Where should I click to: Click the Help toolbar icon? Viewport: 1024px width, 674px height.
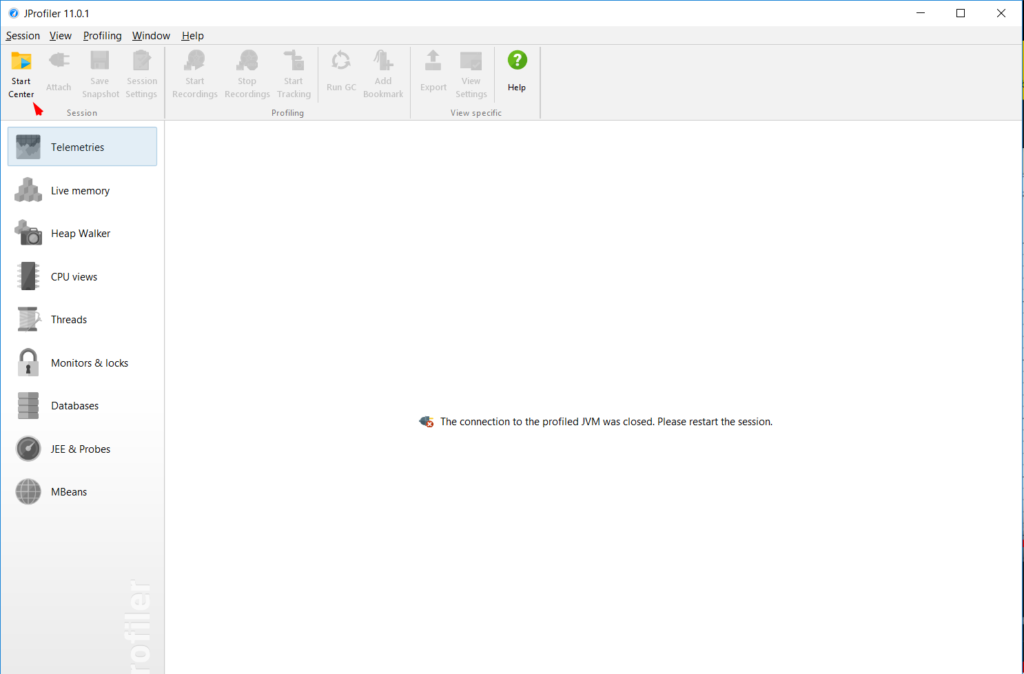point(516,72)
